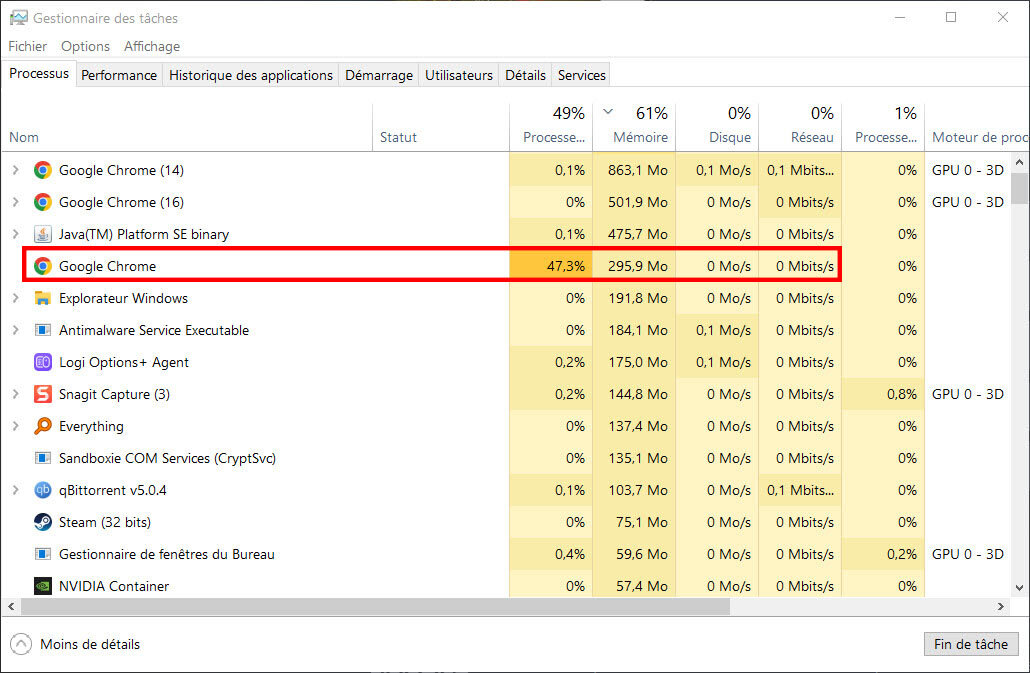Expand the Java(TM) Platform SE binary row

(x=16, y=234)
